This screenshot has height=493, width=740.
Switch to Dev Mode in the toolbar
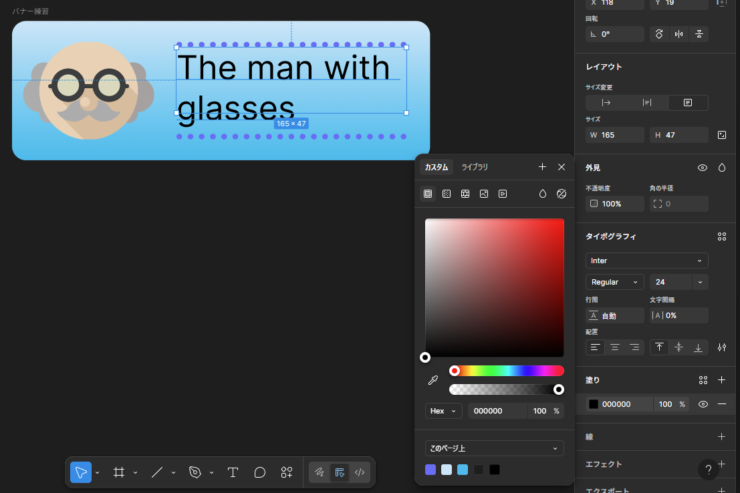360,472
